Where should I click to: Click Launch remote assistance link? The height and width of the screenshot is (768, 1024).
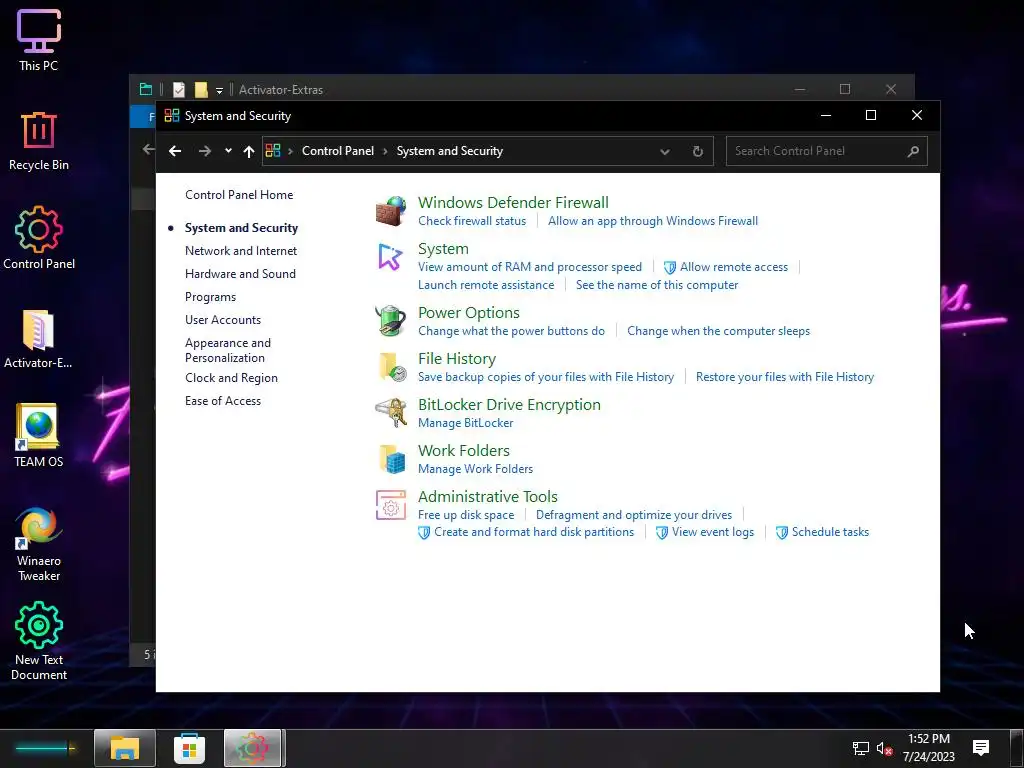pos(486,285)
